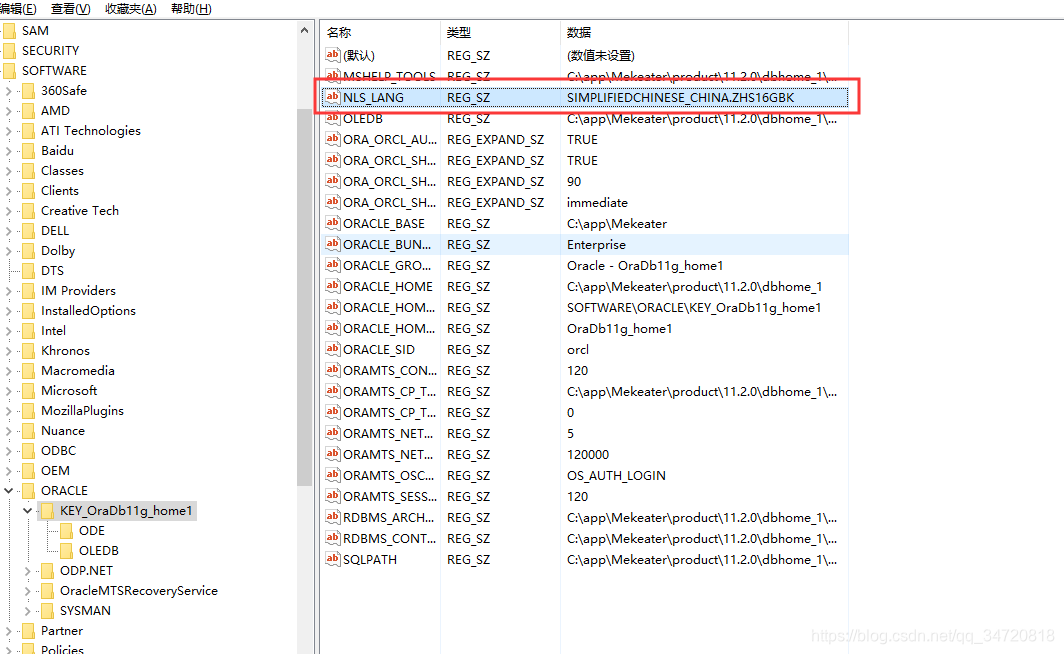Click the ORACLE_BASE string icon
Viewport: 1064px width, 654px height.
(x=332, y=223)
